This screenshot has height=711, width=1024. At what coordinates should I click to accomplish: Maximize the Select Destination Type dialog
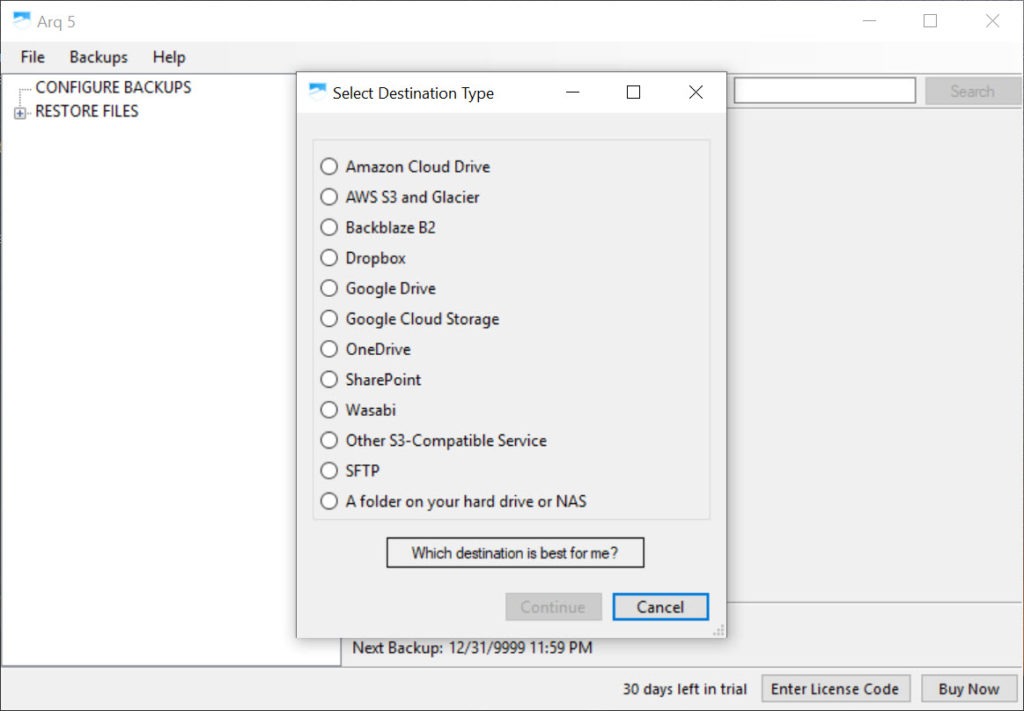coord(633,93)
